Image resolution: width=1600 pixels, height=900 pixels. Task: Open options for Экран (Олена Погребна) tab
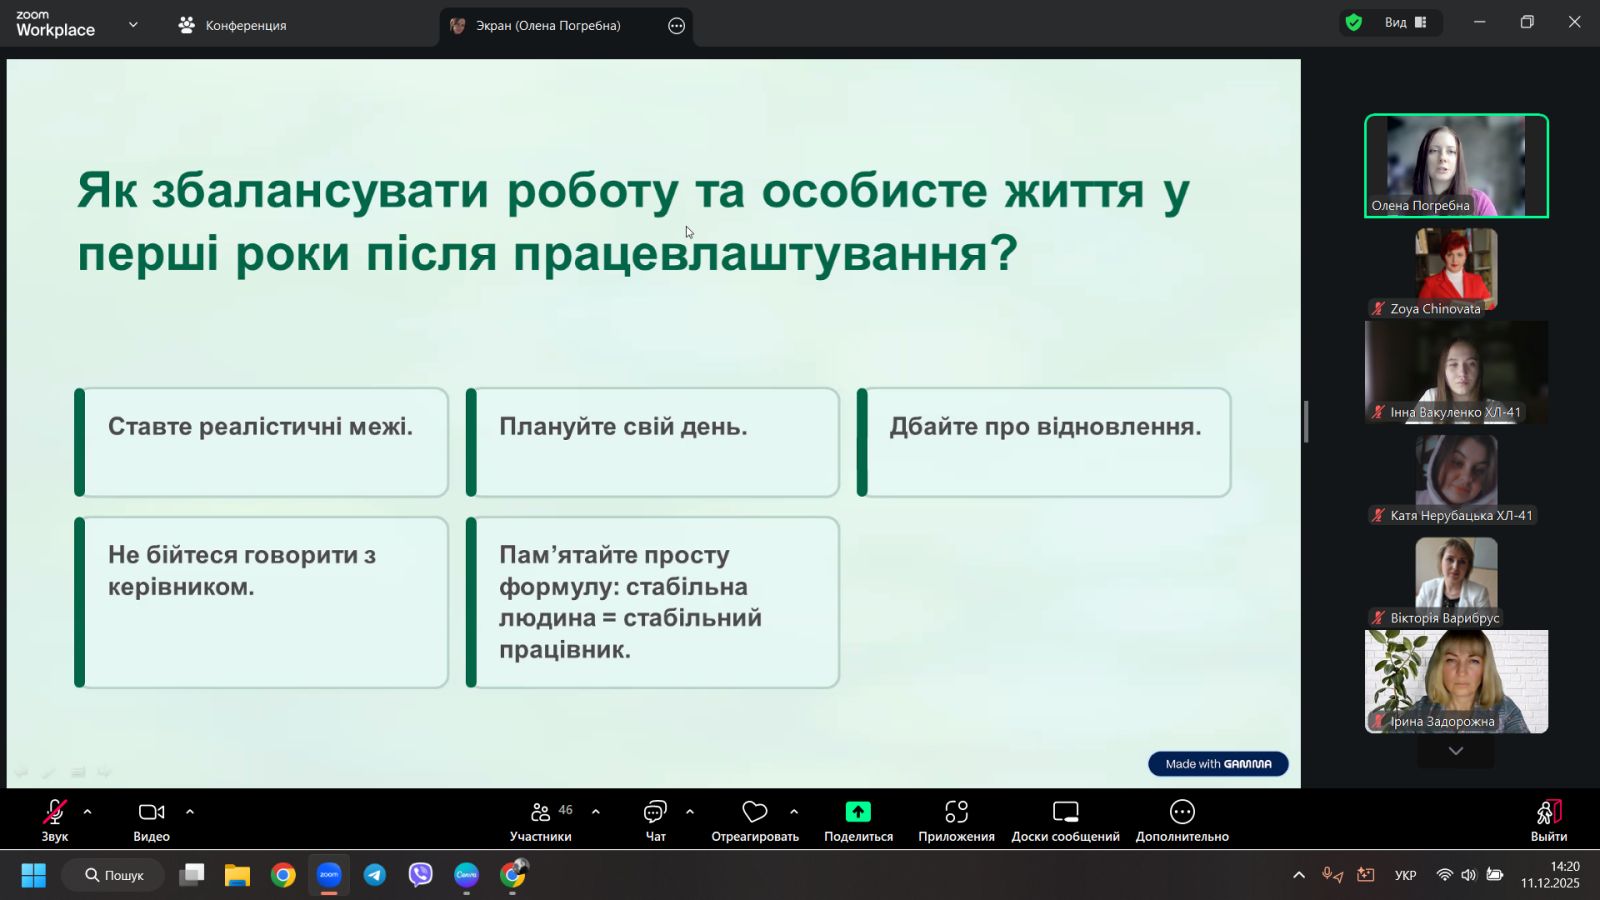(677, 26)
